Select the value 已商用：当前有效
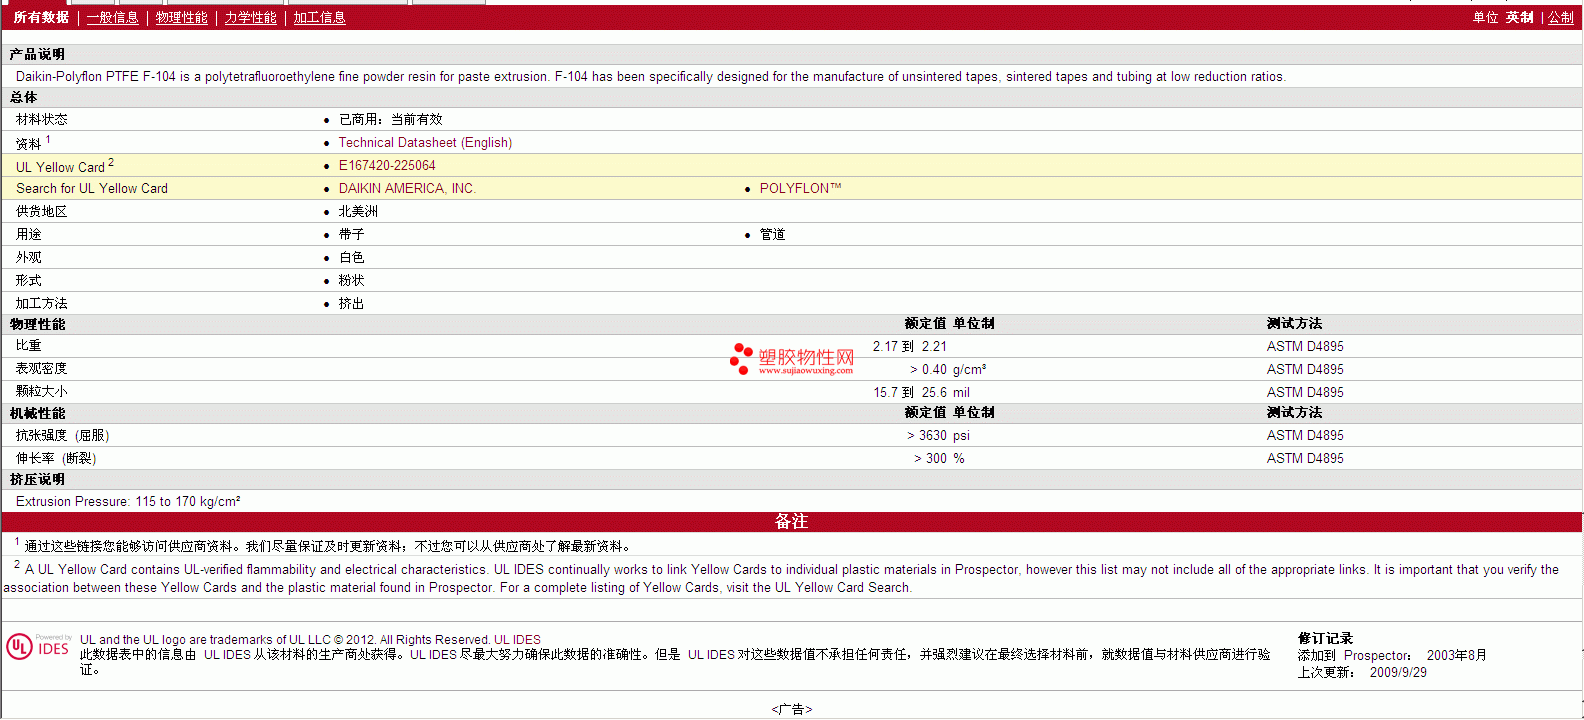1584x720 pixels. coord(391,120)
